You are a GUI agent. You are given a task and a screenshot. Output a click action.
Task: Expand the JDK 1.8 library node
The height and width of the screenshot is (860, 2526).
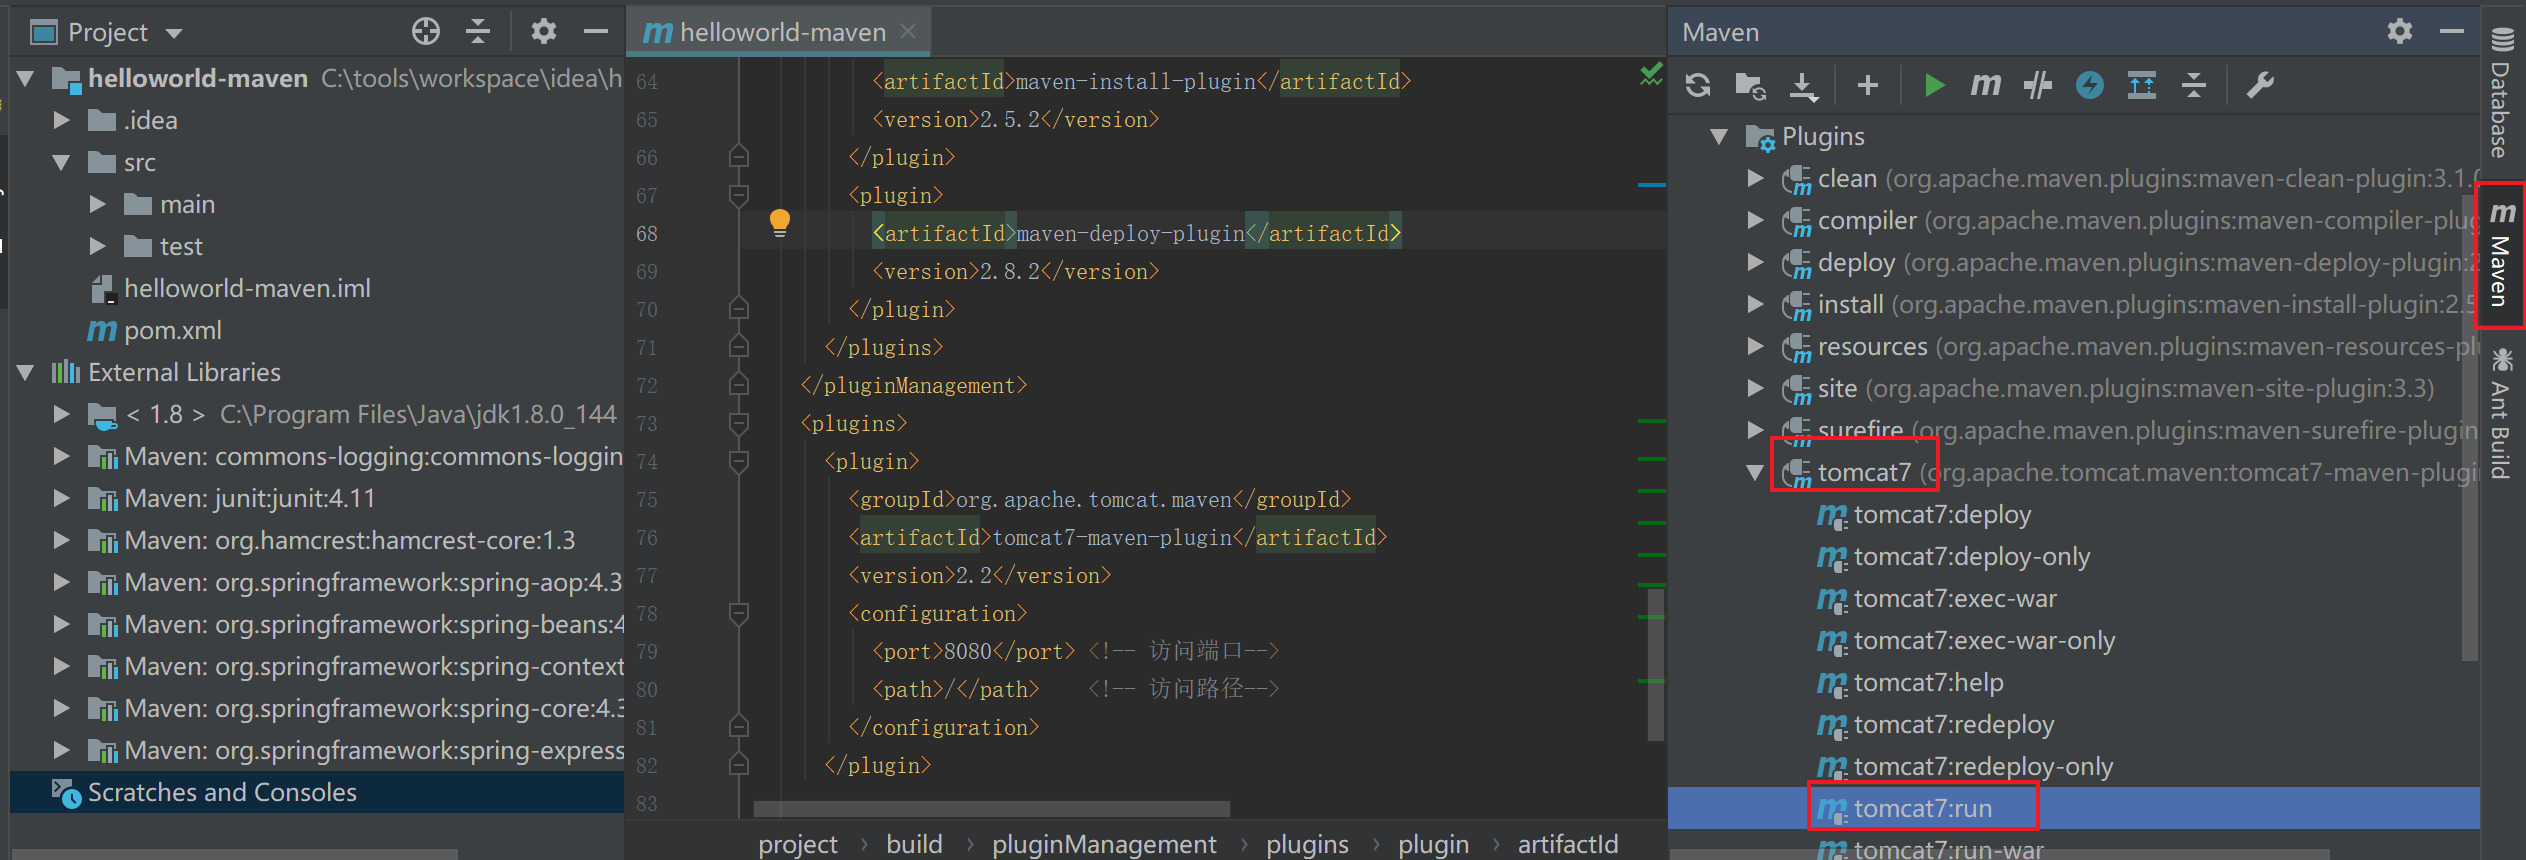click(62, 414)
